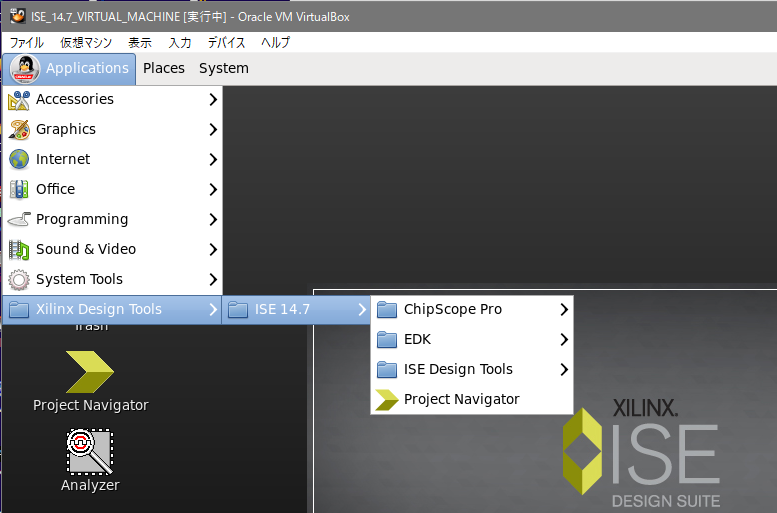
Task: Choose the EDK label
Action: click(x=417, y=340)
